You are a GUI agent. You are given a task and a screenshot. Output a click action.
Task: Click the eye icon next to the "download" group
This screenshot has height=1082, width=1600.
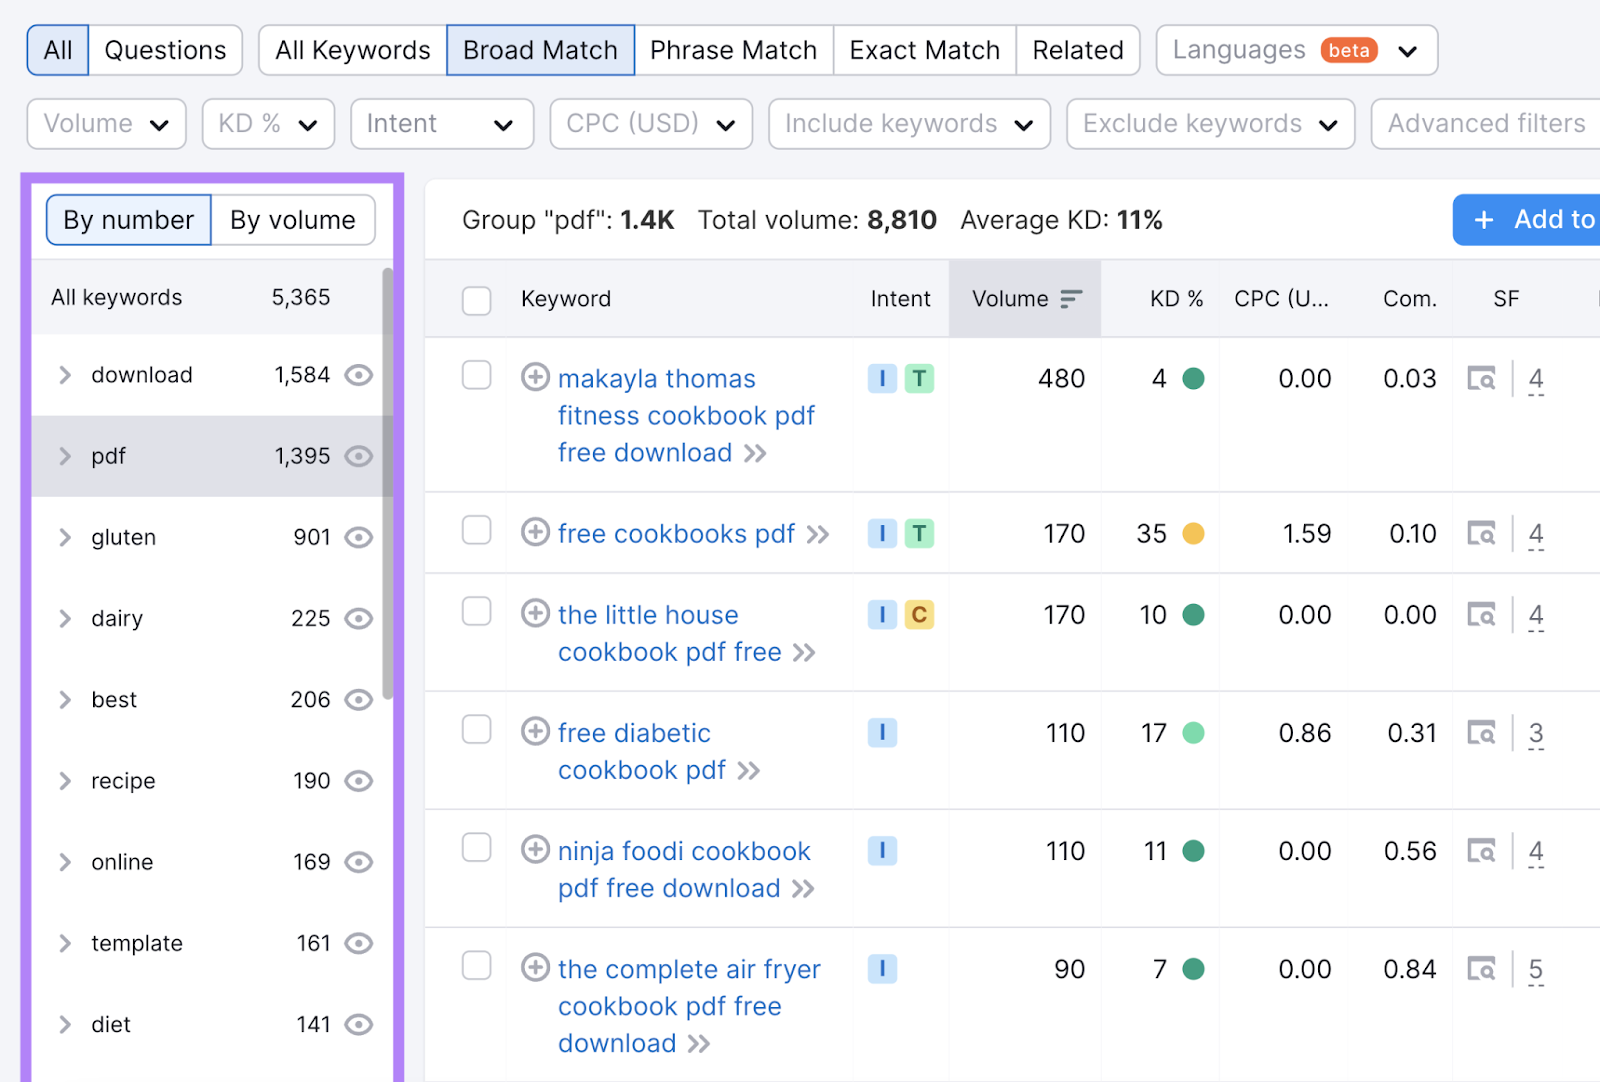coord(359,375)
